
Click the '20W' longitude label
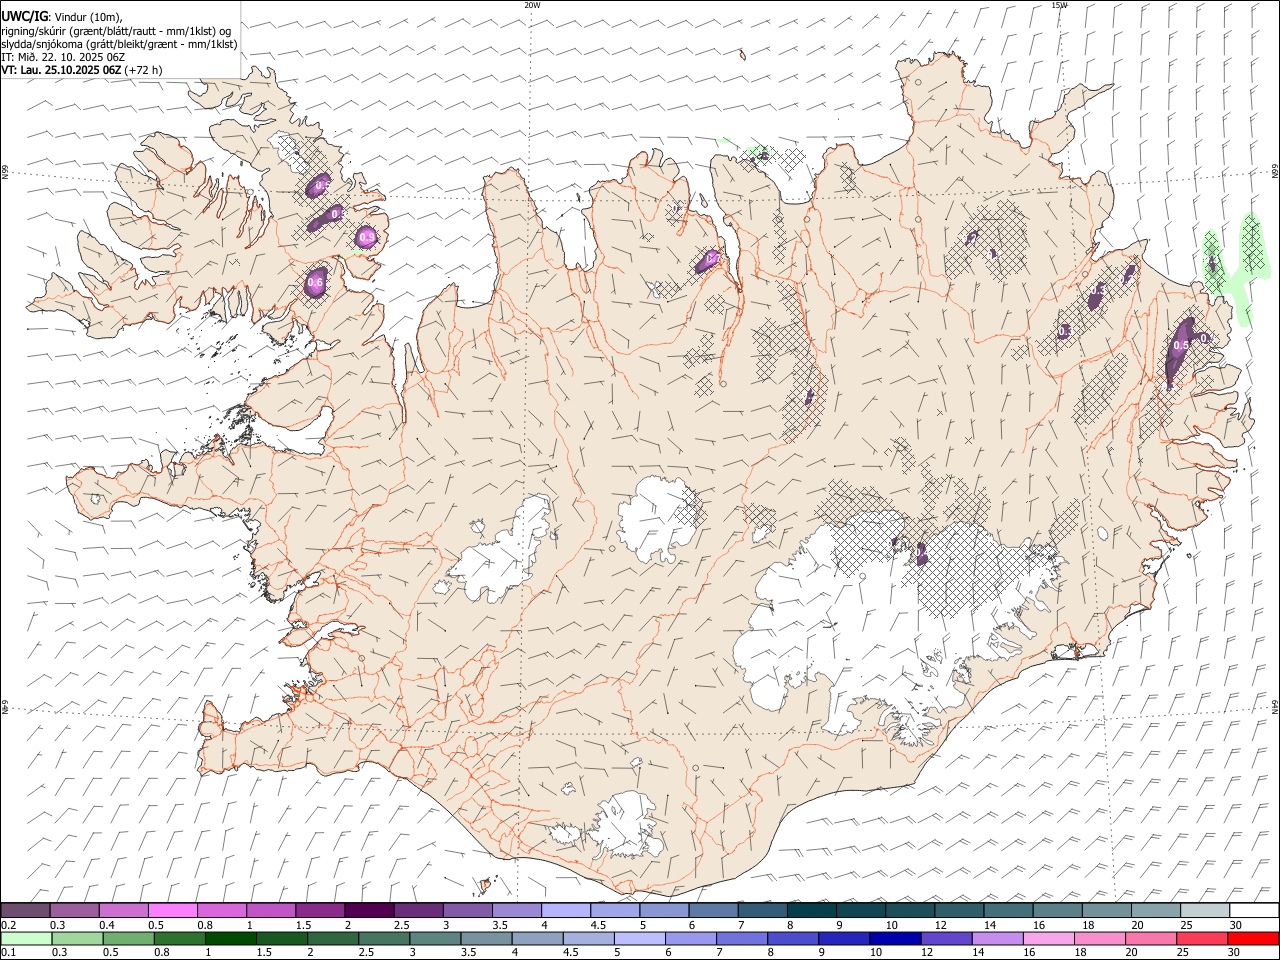pos(532,5)
